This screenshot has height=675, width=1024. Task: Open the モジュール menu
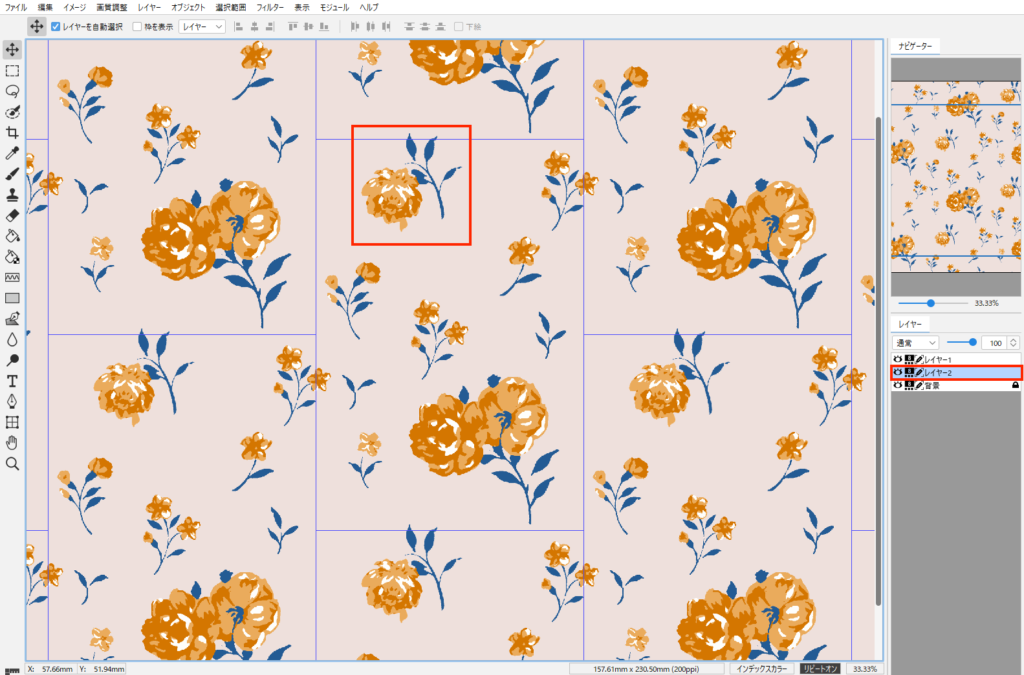point(334,7)
